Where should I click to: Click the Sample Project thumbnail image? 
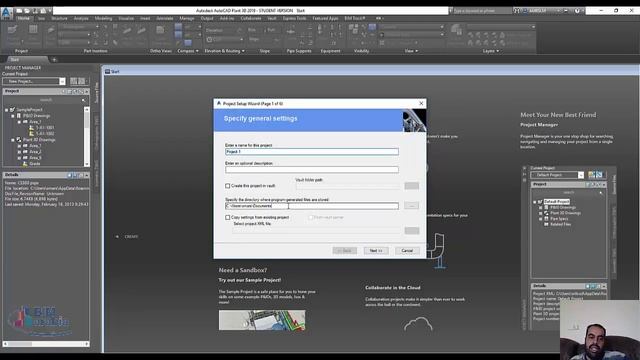coord(262,320)
